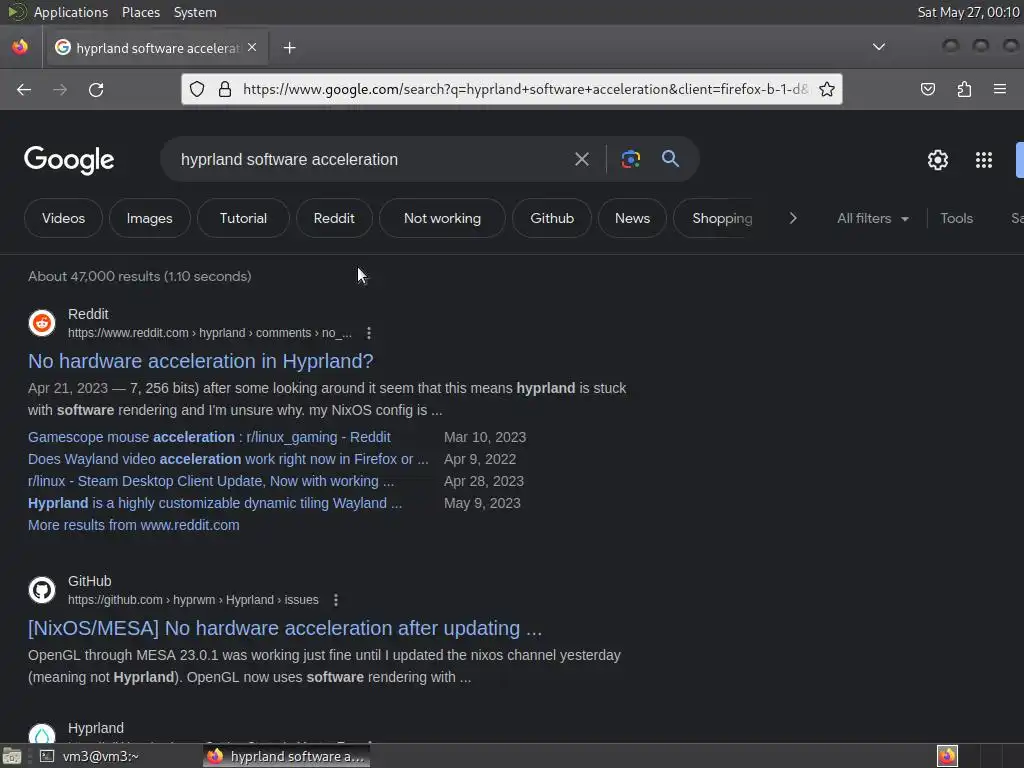
Task: Open the list all tabs chevron
Action: coord(878,47)
